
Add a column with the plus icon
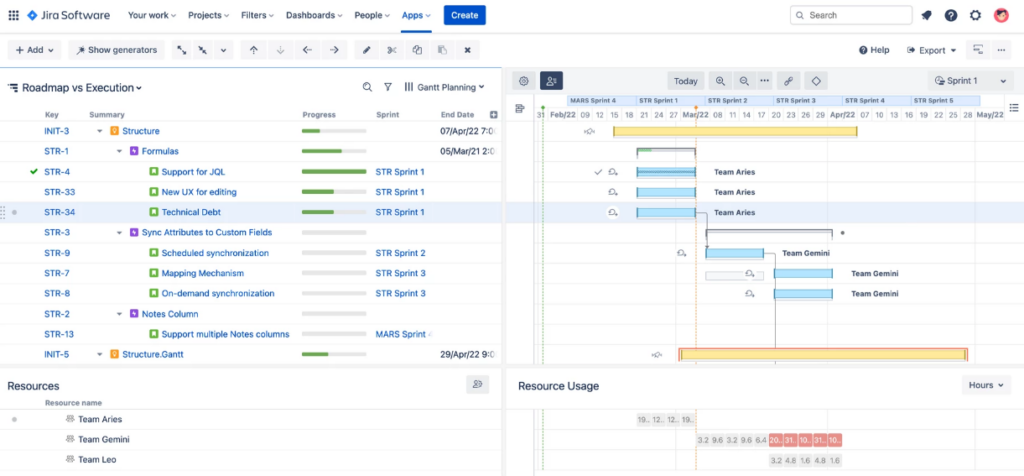tap(494, 115)
